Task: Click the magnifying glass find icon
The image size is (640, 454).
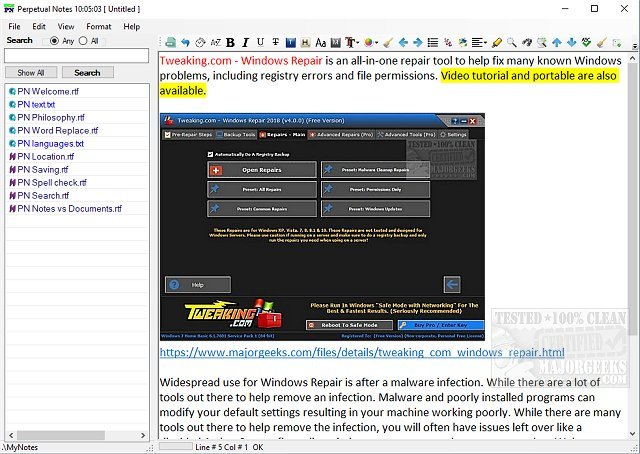Action: pyautogui.click(x=512, y=42)
